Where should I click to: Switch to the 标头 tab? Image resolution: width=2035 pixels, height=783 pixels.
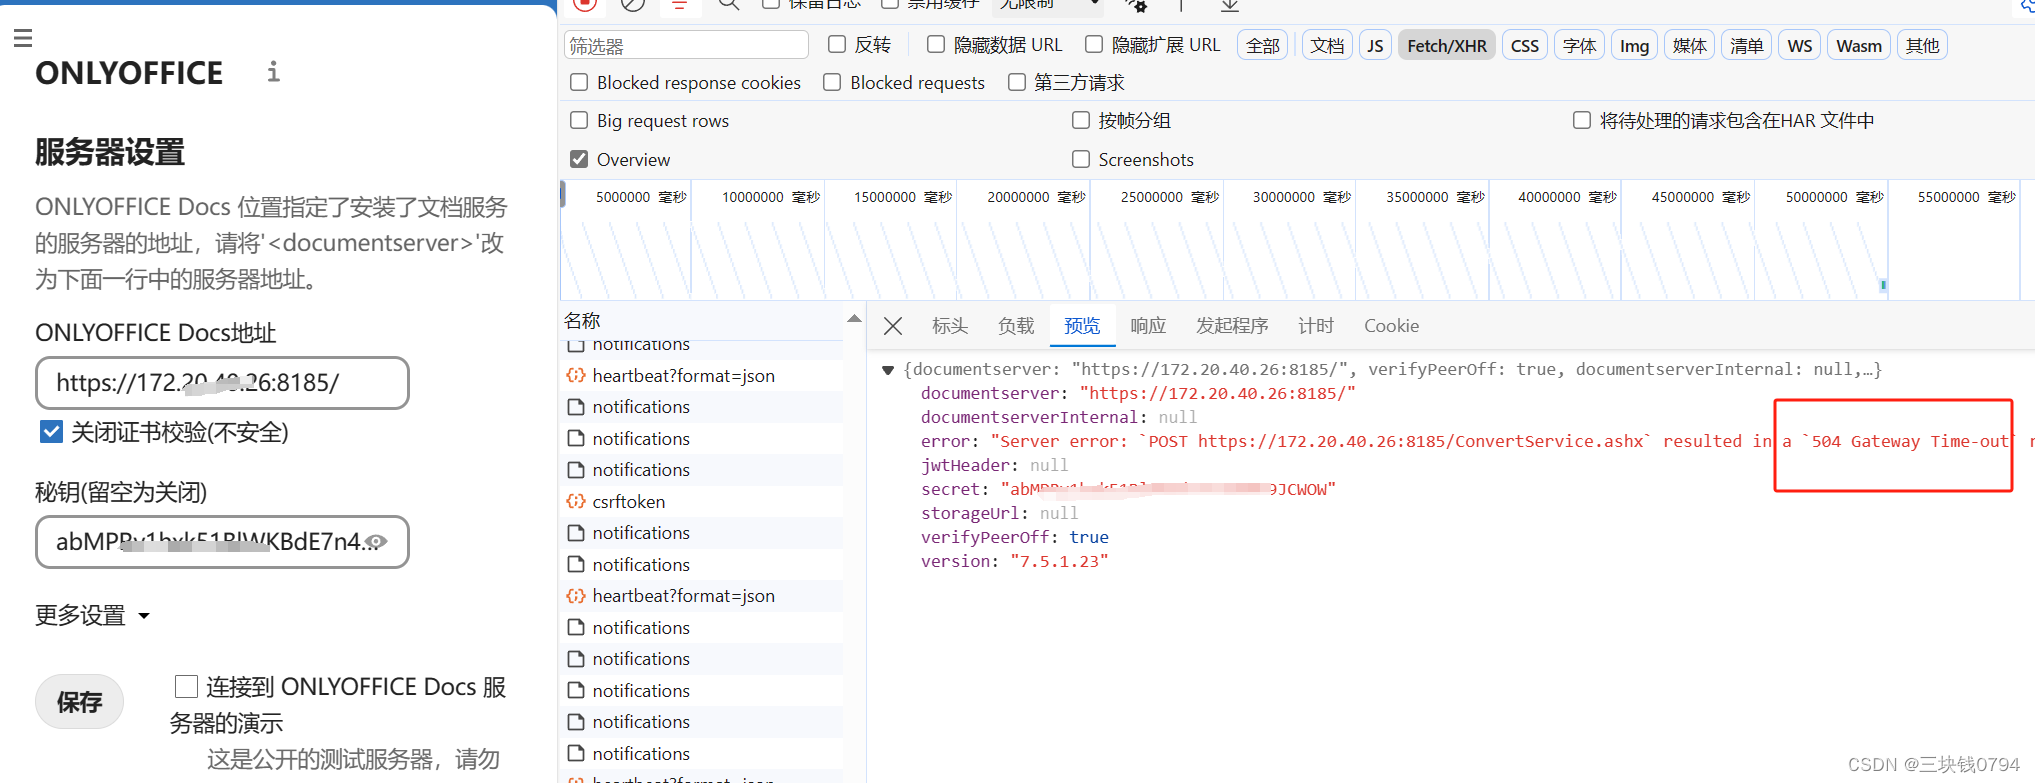click(950, 326)
